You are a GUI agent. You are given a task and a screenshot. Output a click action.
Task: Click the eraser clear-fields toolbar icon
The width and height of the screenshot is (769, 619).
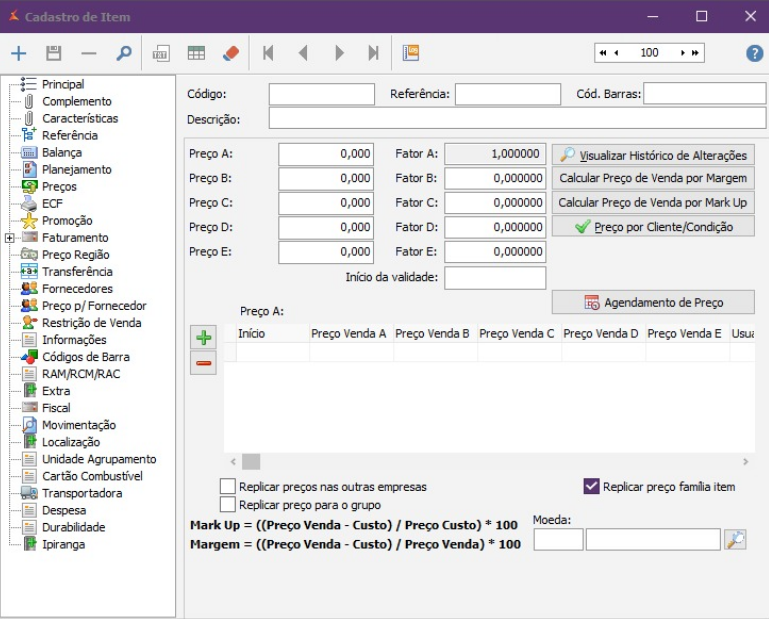[x=231, y=53]
